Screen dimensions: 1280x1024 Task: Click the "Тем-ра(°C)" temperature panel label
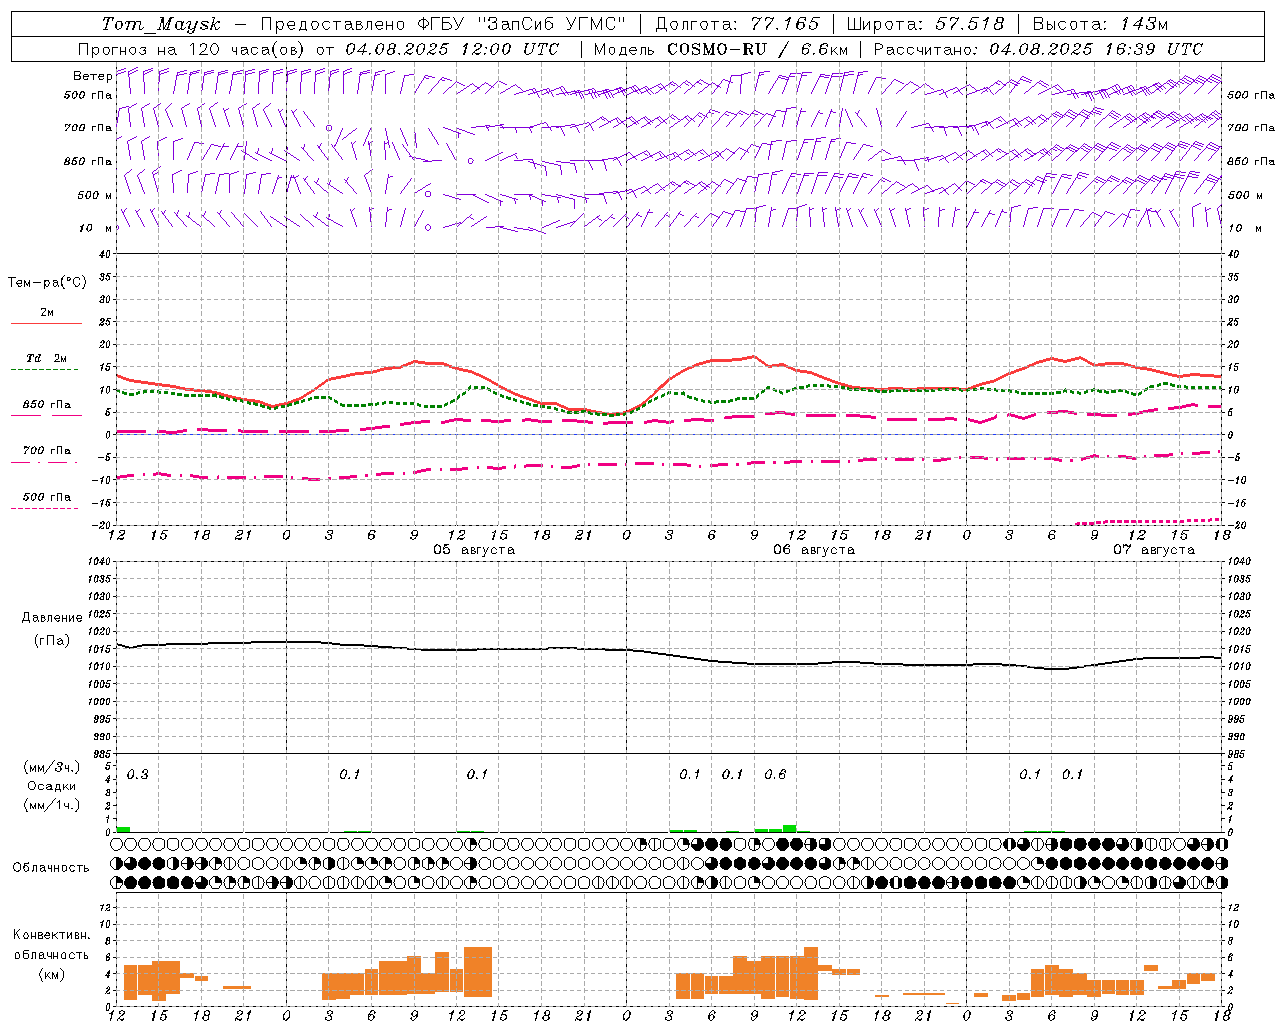click(47, 283)
